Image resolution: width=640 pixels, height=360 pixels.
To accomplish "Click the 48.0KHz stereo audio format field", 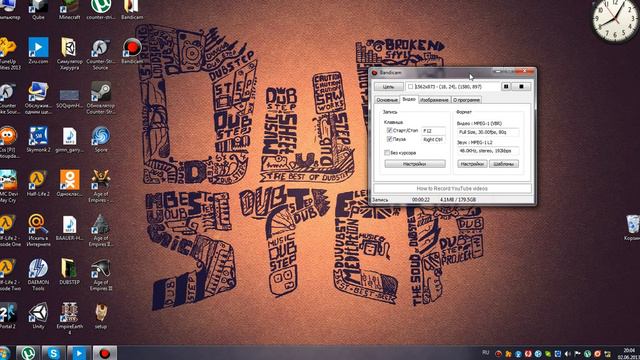I will coord(488,151).
